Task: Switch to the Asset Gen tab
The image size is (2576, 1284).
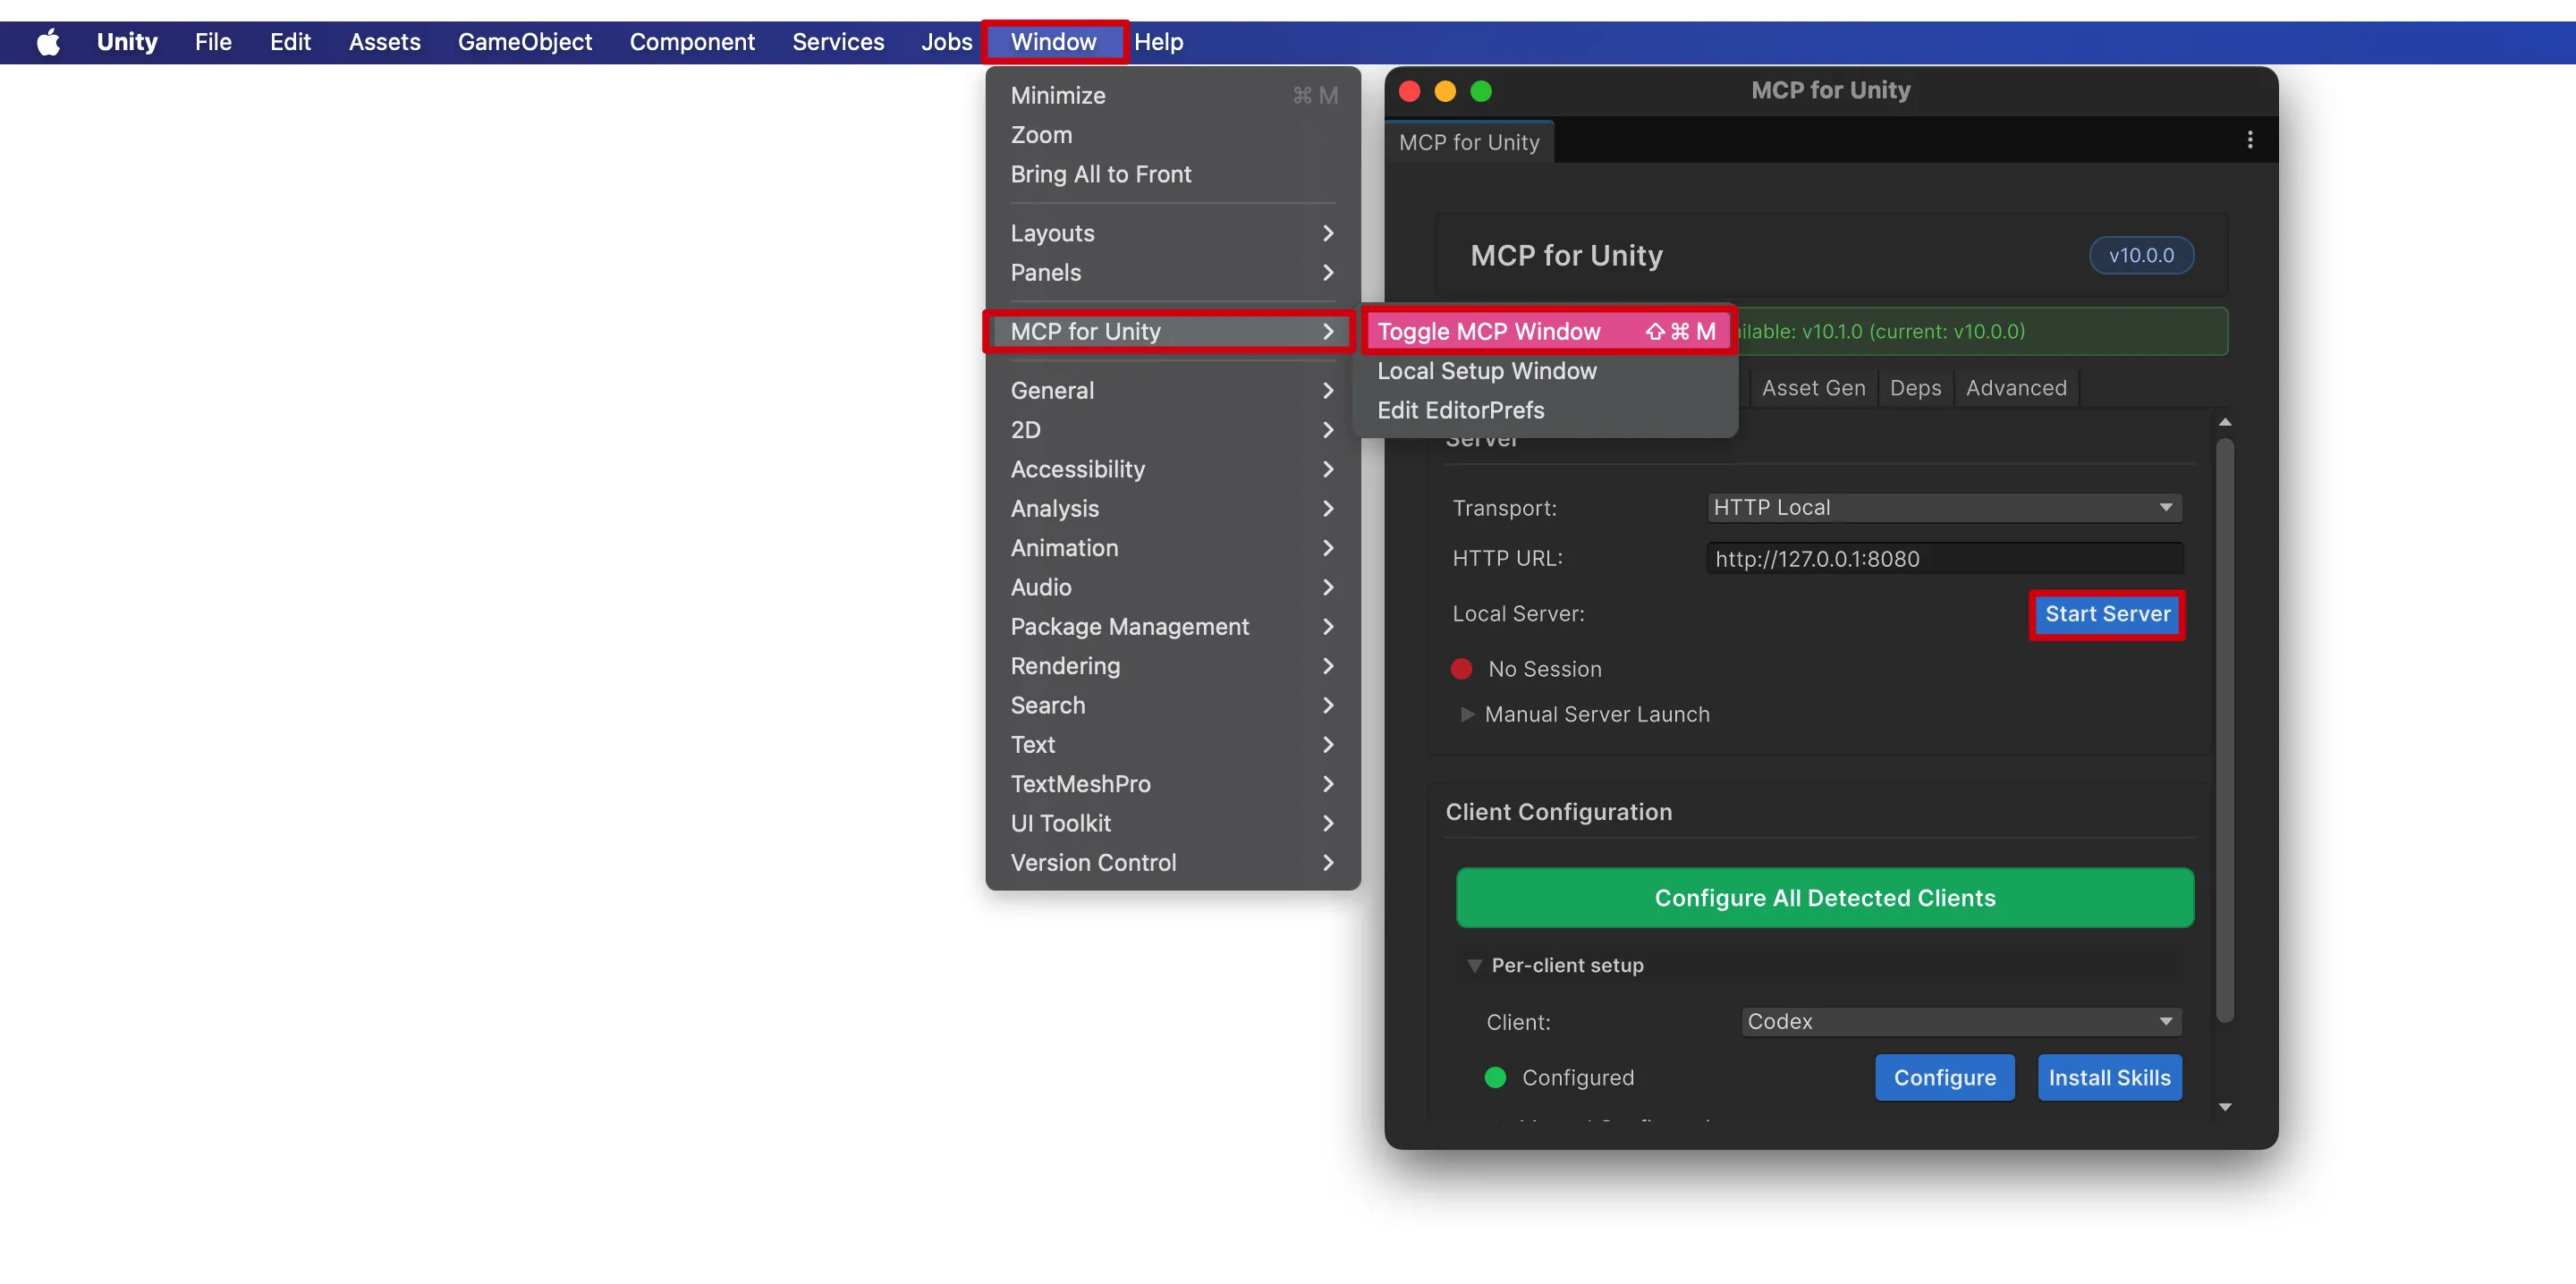Action: 1813,388
